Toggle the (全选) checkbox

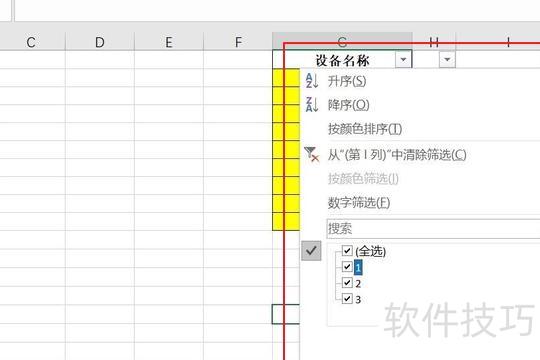(x=347, y=250)
